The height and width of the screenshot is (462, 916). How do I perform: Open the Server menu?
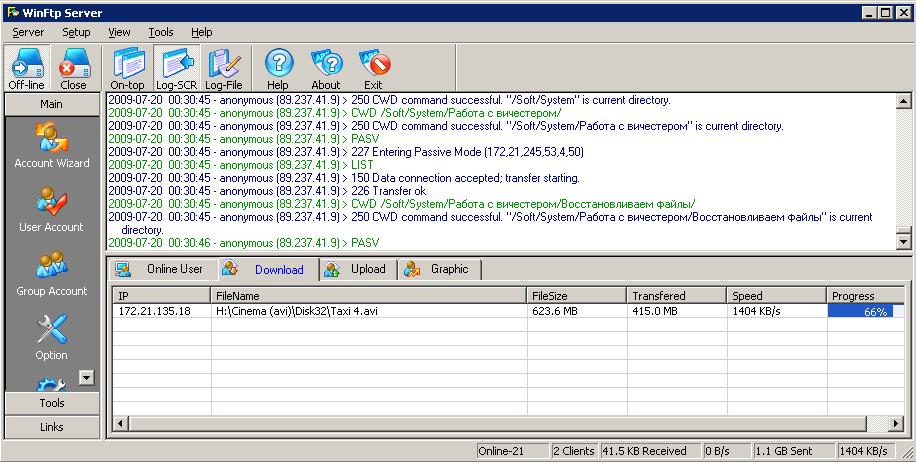pyautogui.click(x=28, y=32)
